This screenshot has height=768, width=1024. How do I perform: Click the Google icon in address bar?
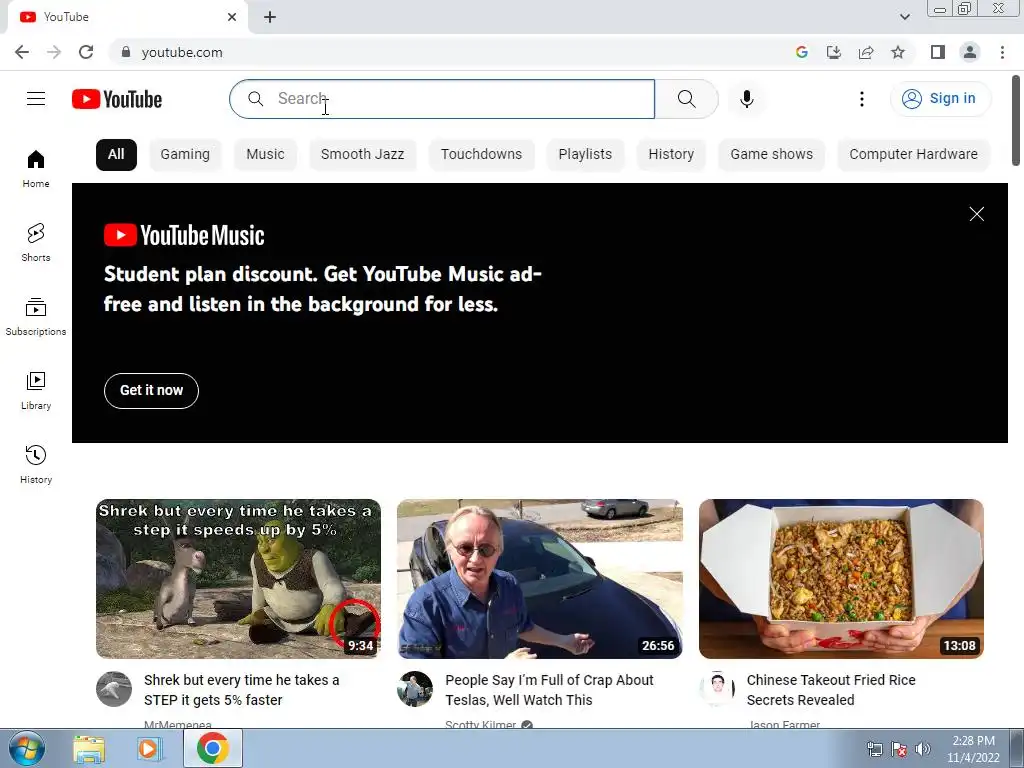click(801, 52)
